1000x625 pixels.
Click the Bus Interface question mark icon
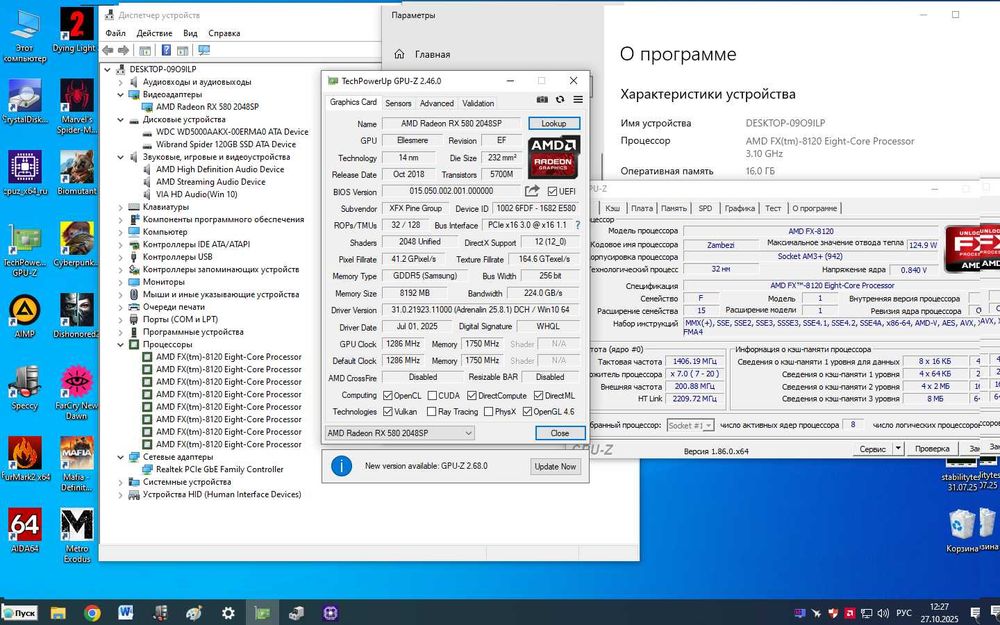coord(578,225)
